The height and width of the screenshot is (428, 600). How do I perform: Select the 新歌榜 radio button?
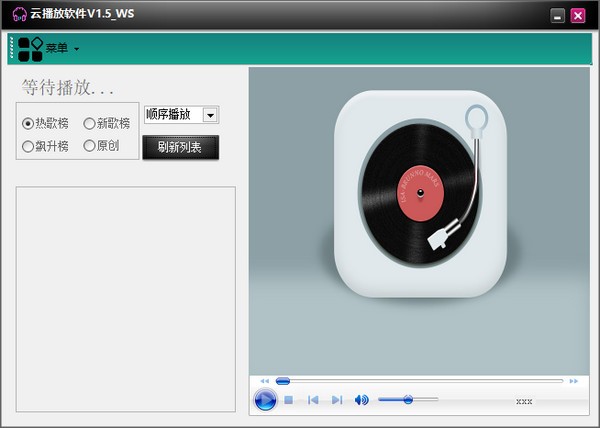tap(89, 124)
